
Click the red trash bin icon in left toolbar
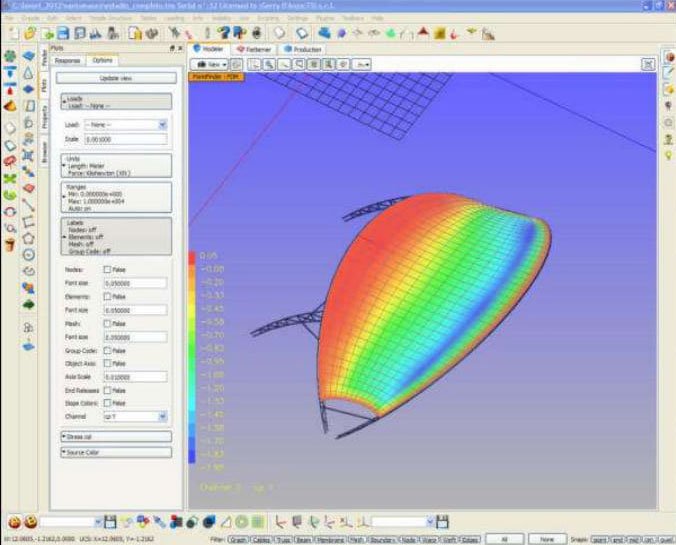coord(10,244)
